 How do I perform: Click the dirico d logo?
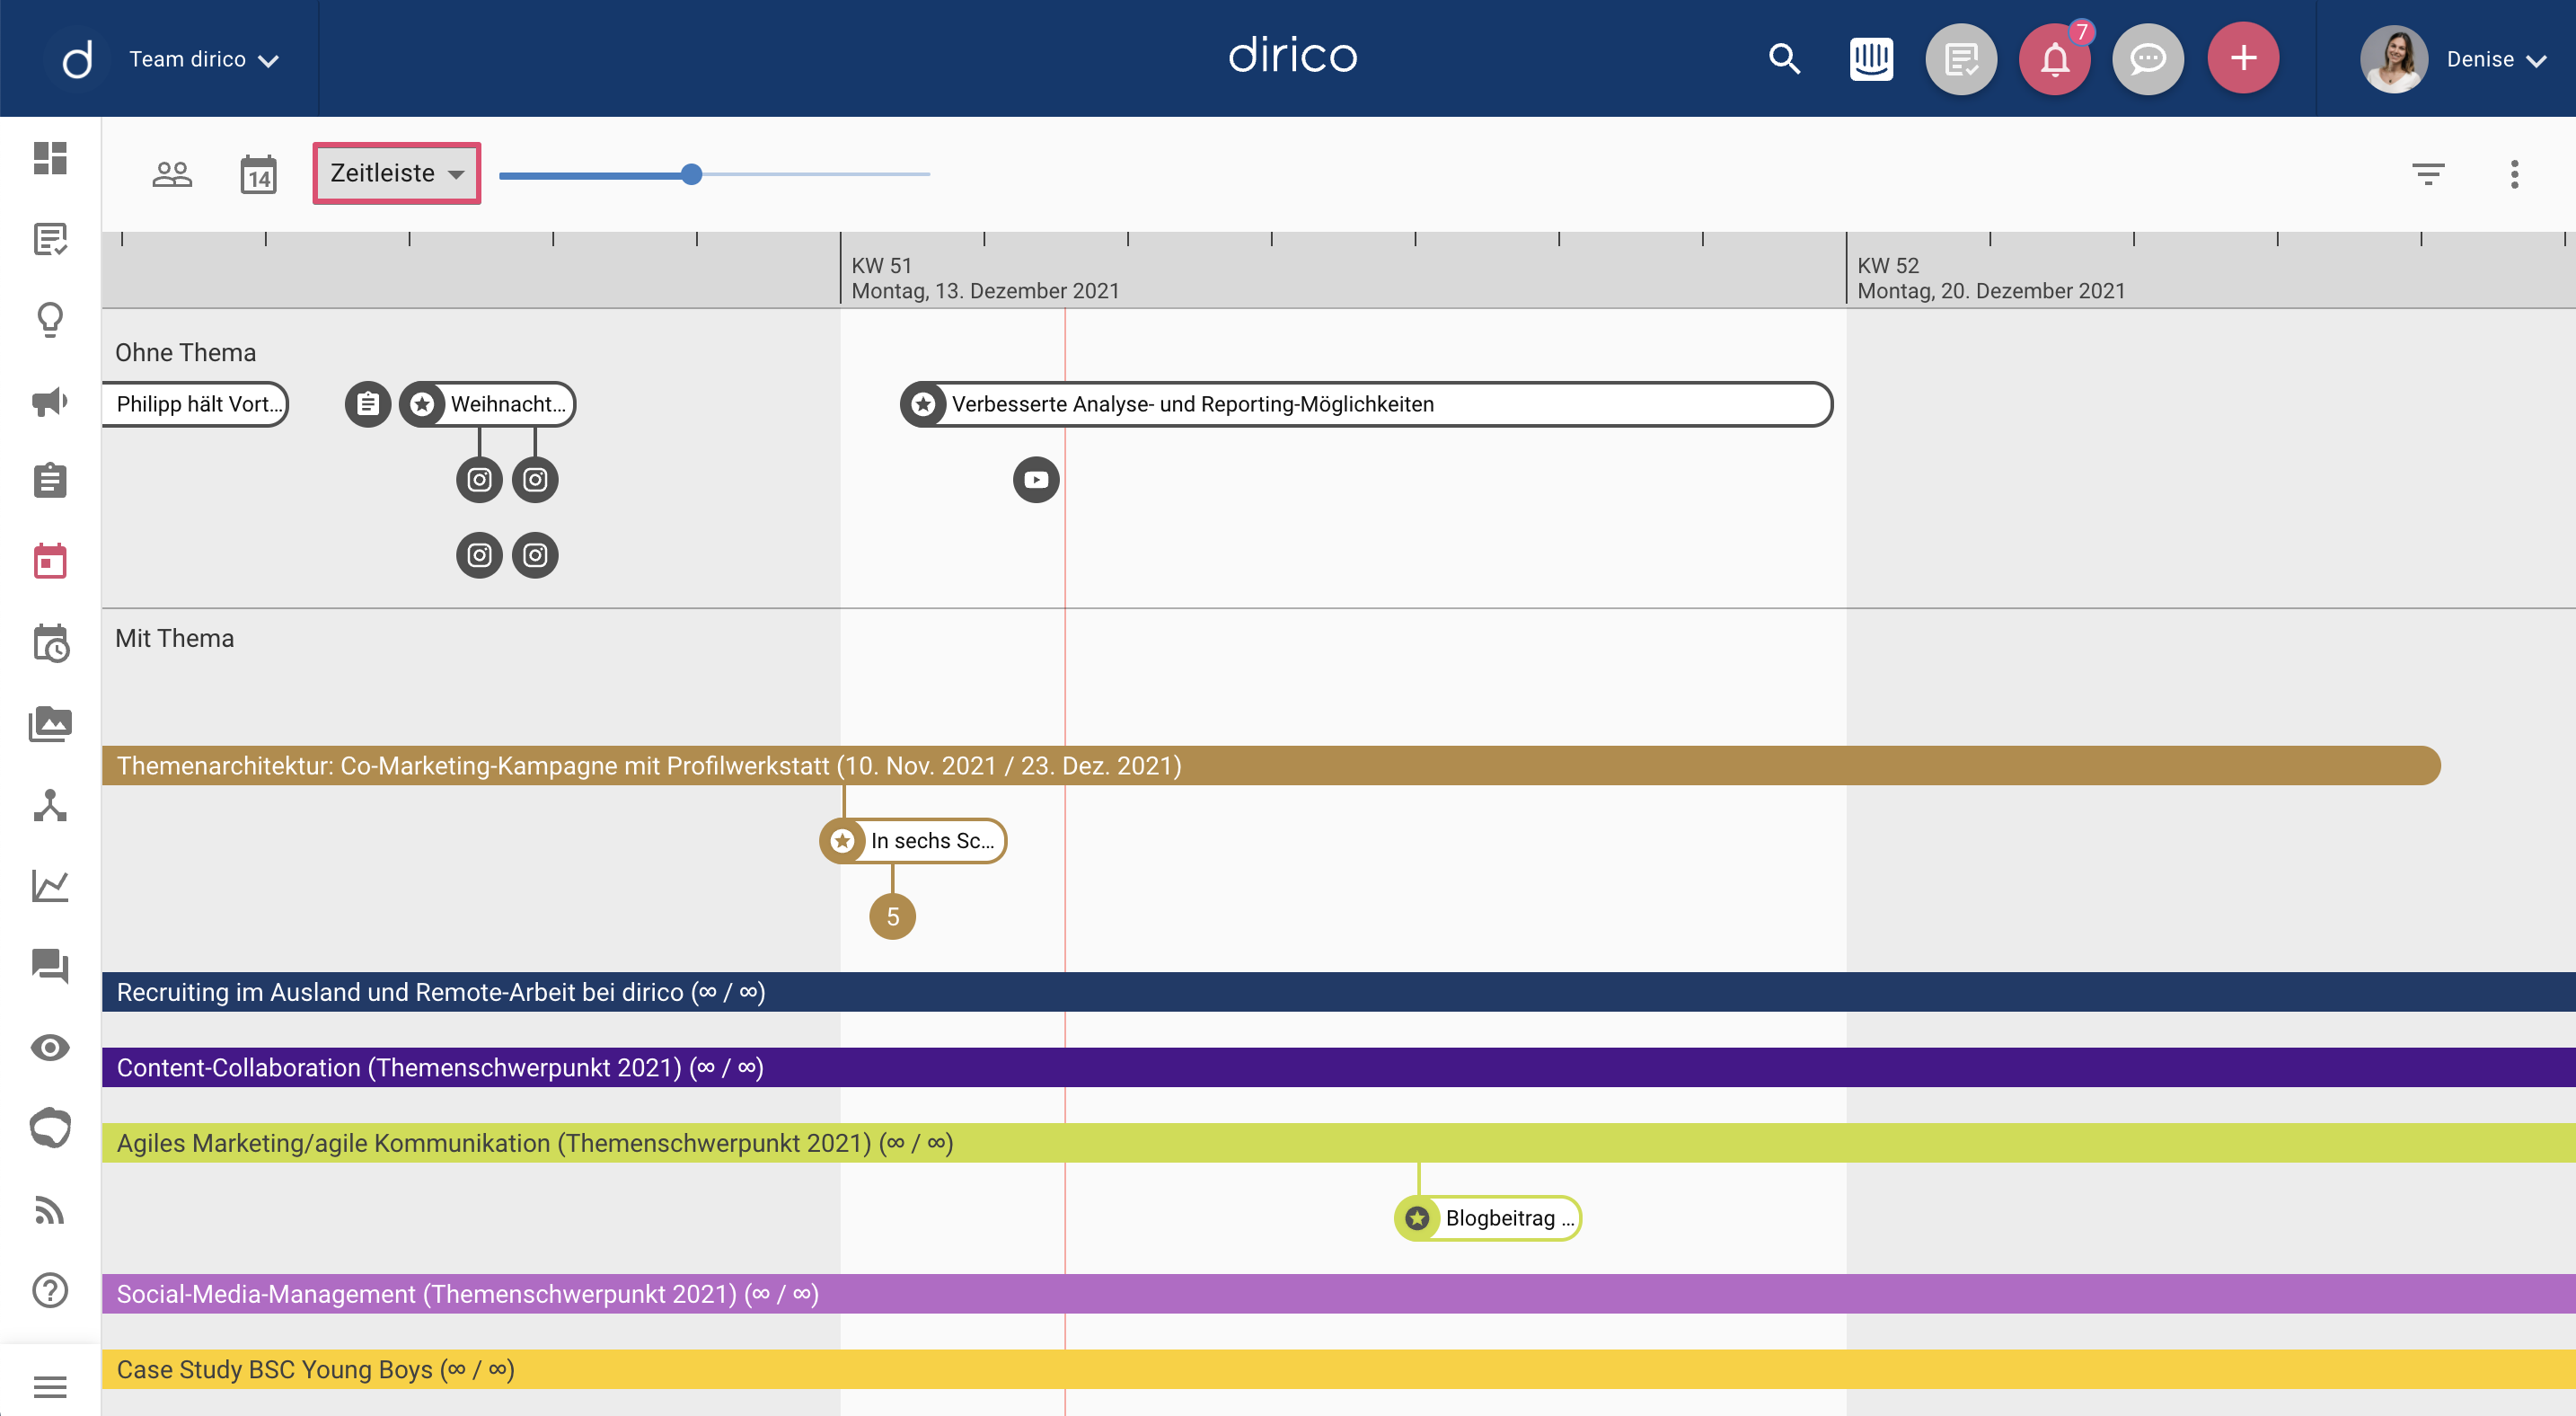tap(77, 60)
